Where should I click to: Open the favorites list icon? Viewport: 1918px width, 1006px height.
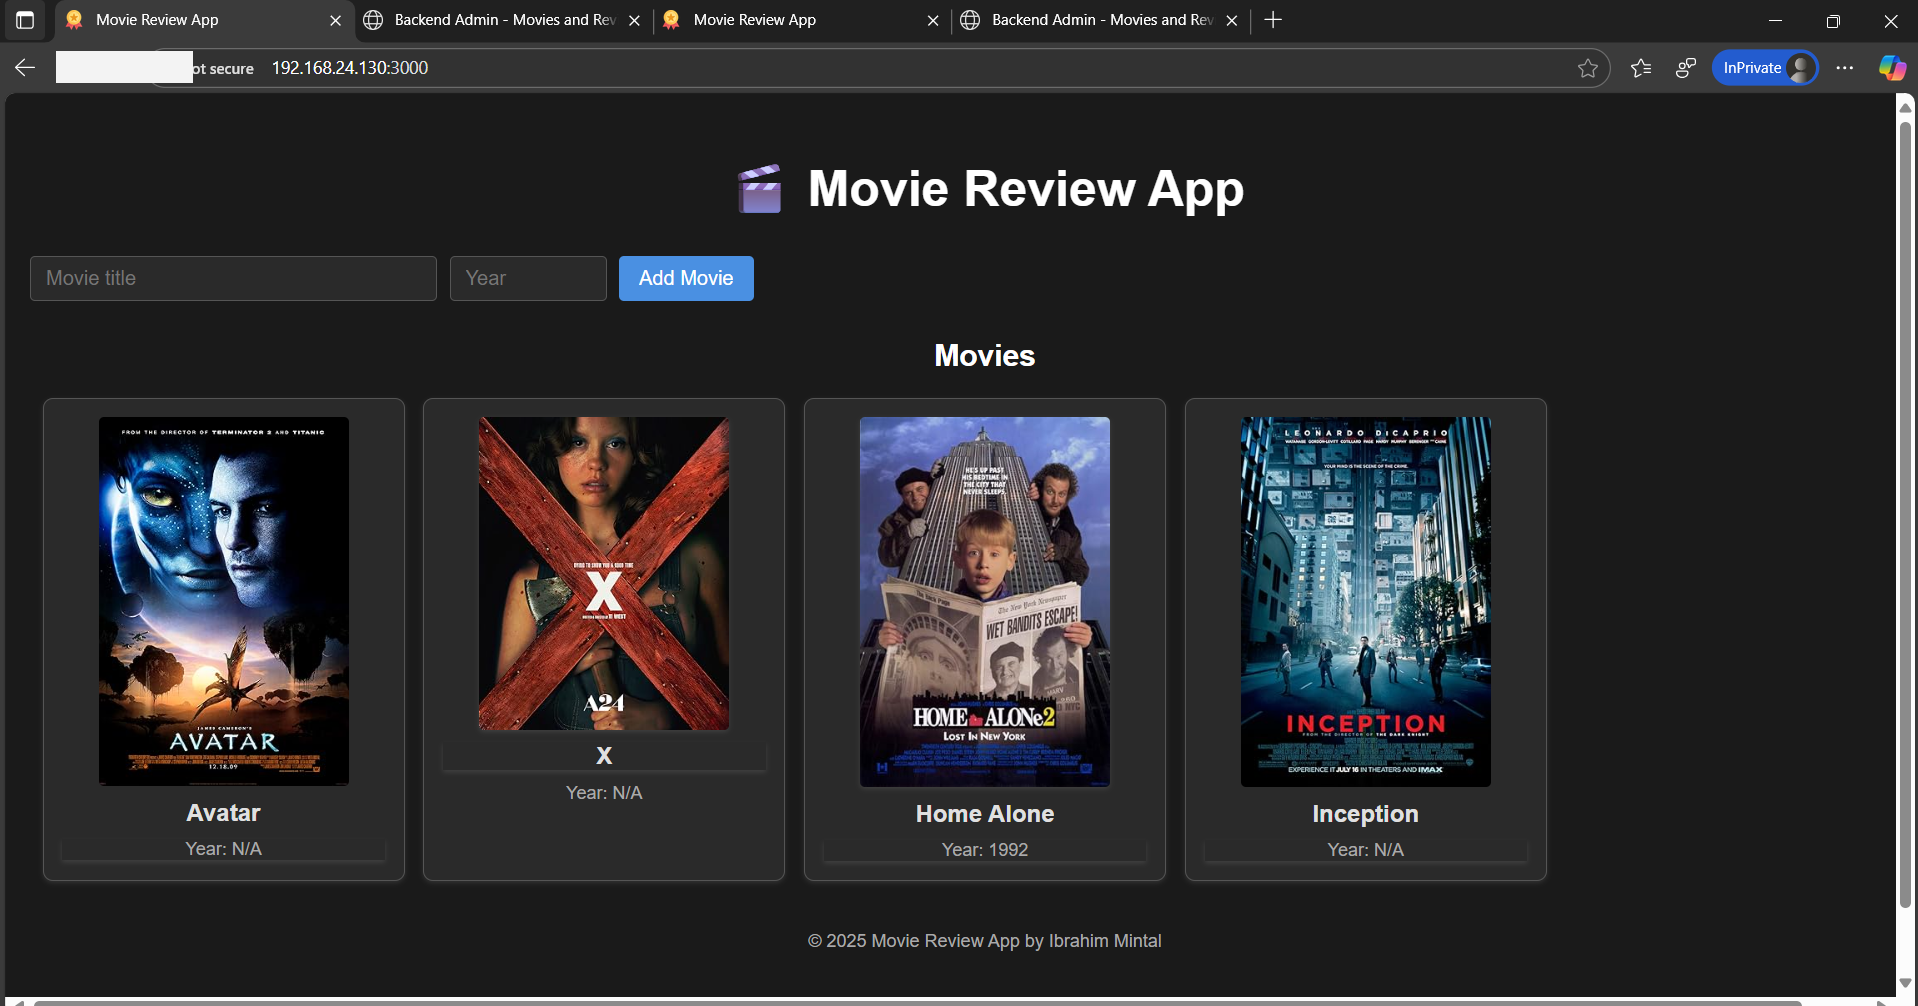click(x=1640, y=68)
